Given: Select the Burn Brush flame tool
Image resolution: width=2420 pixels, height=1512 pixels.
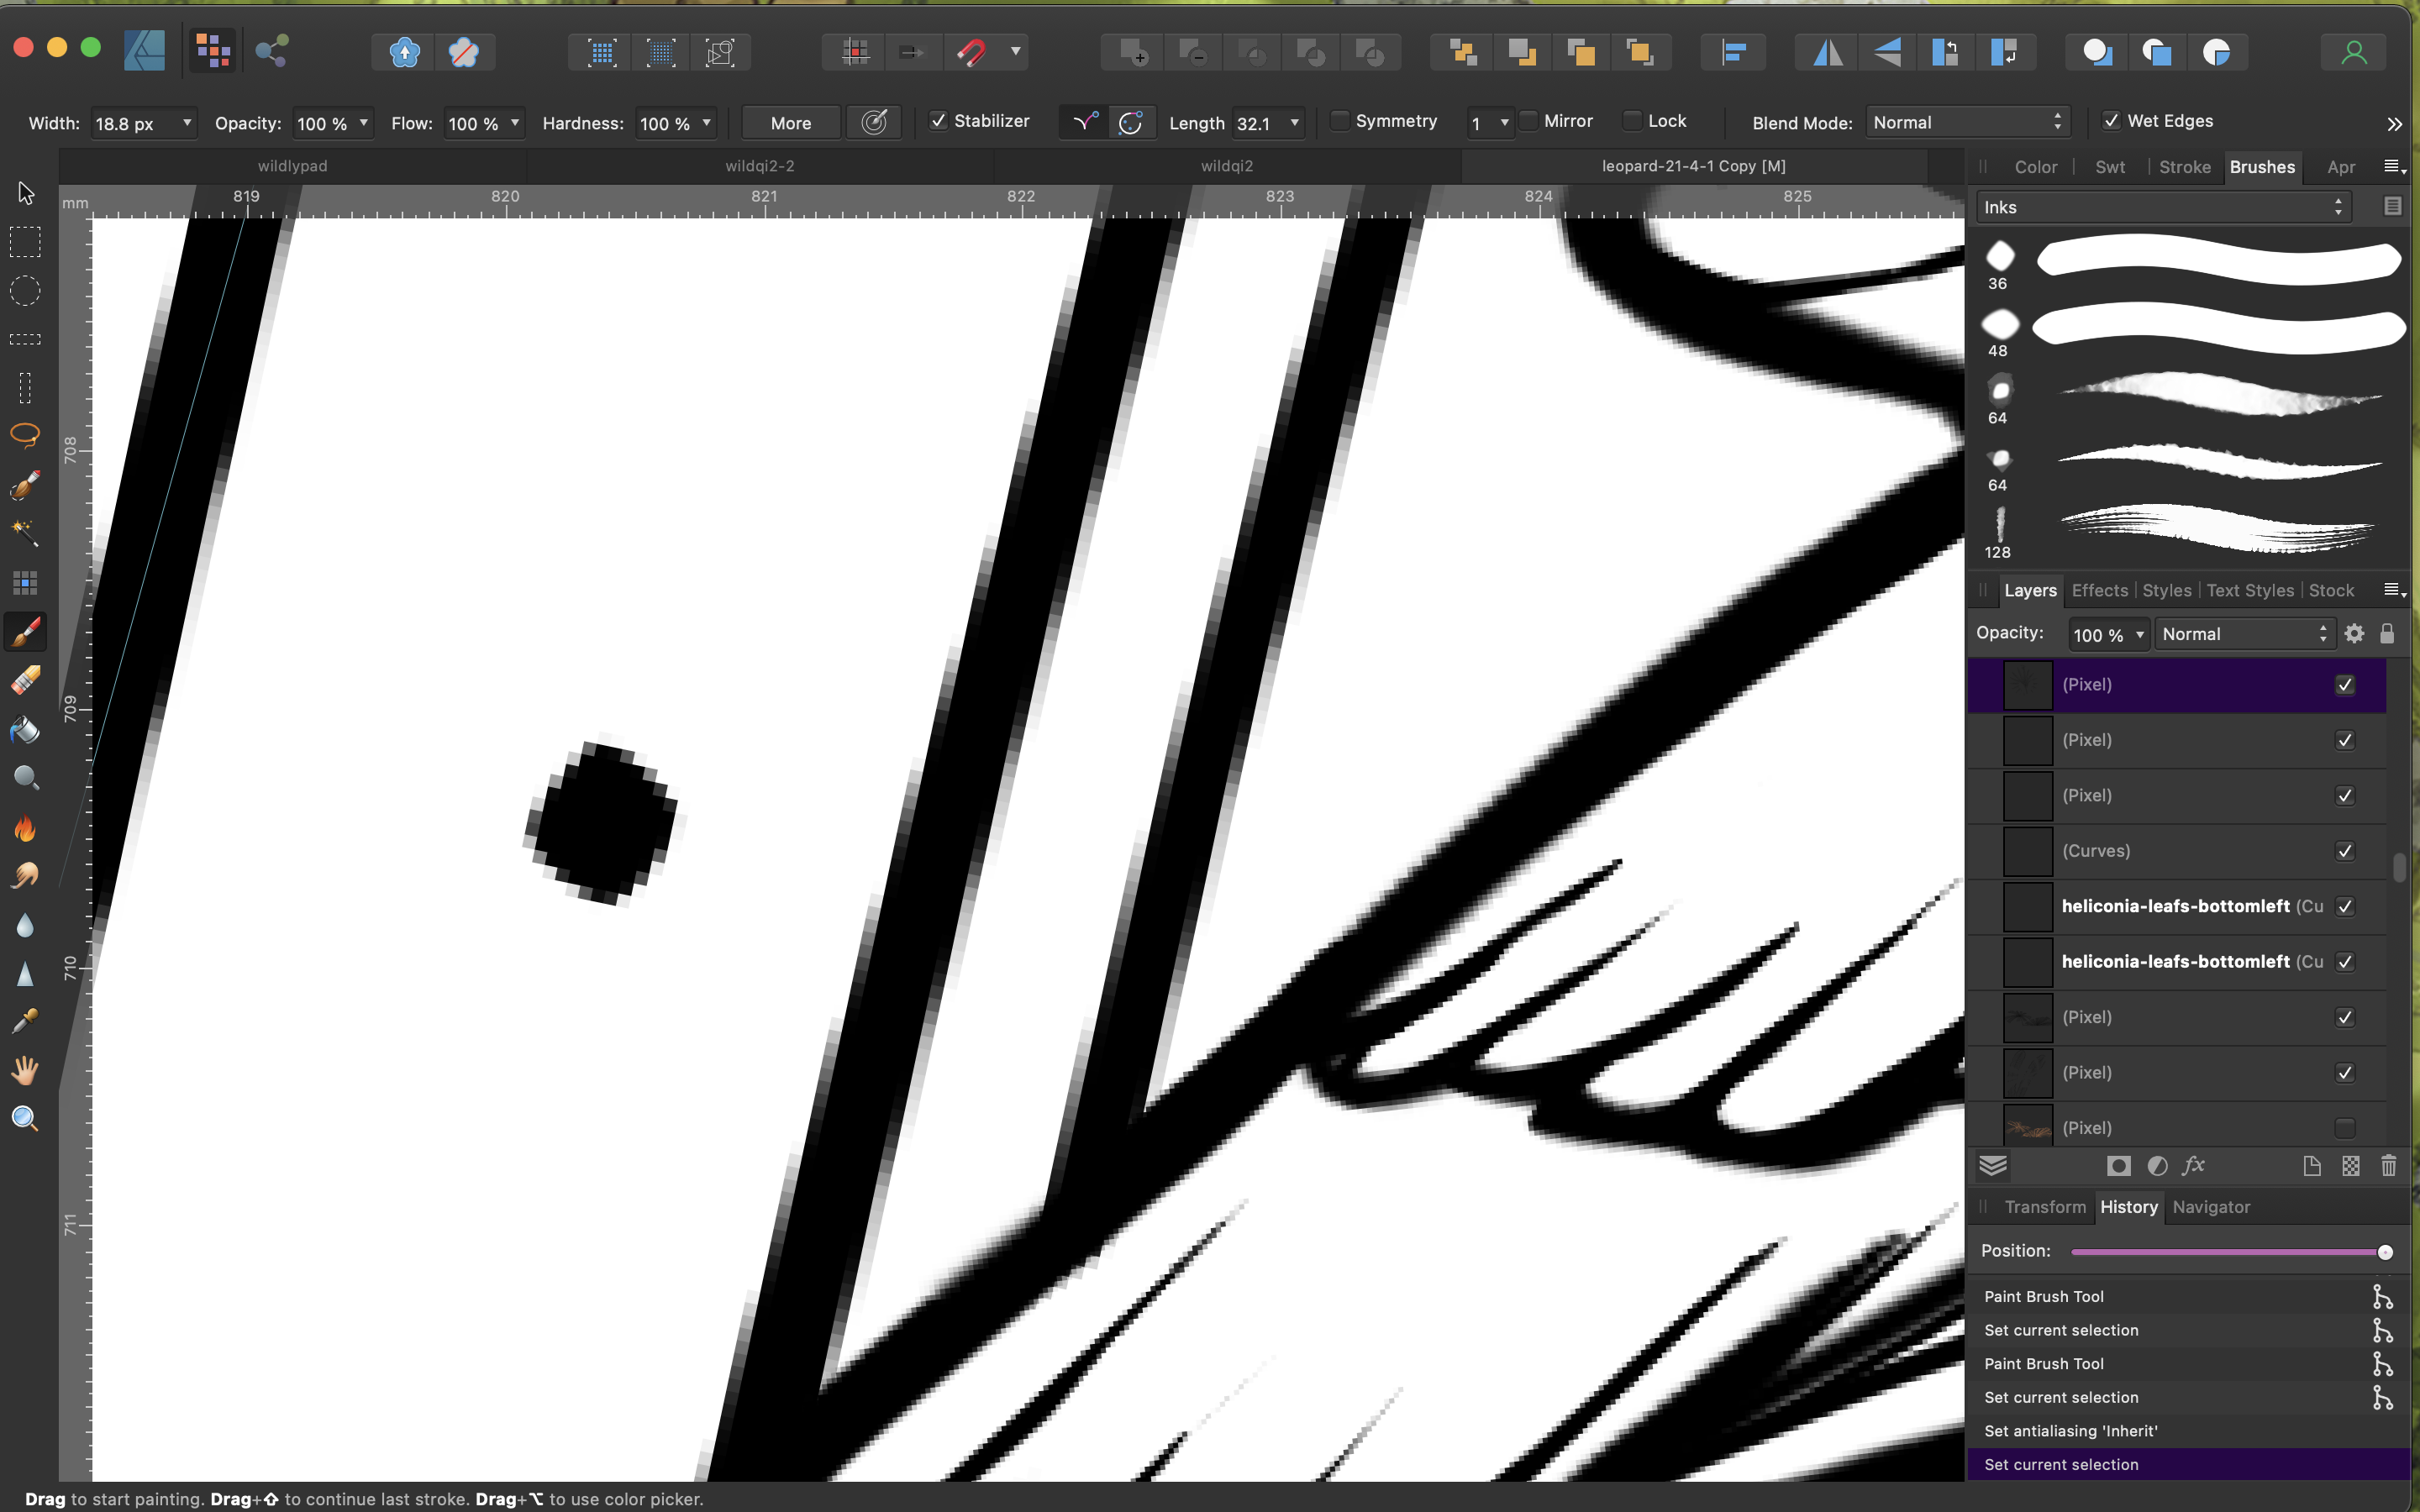Looking at the screenshot, I should coord(25,828).
